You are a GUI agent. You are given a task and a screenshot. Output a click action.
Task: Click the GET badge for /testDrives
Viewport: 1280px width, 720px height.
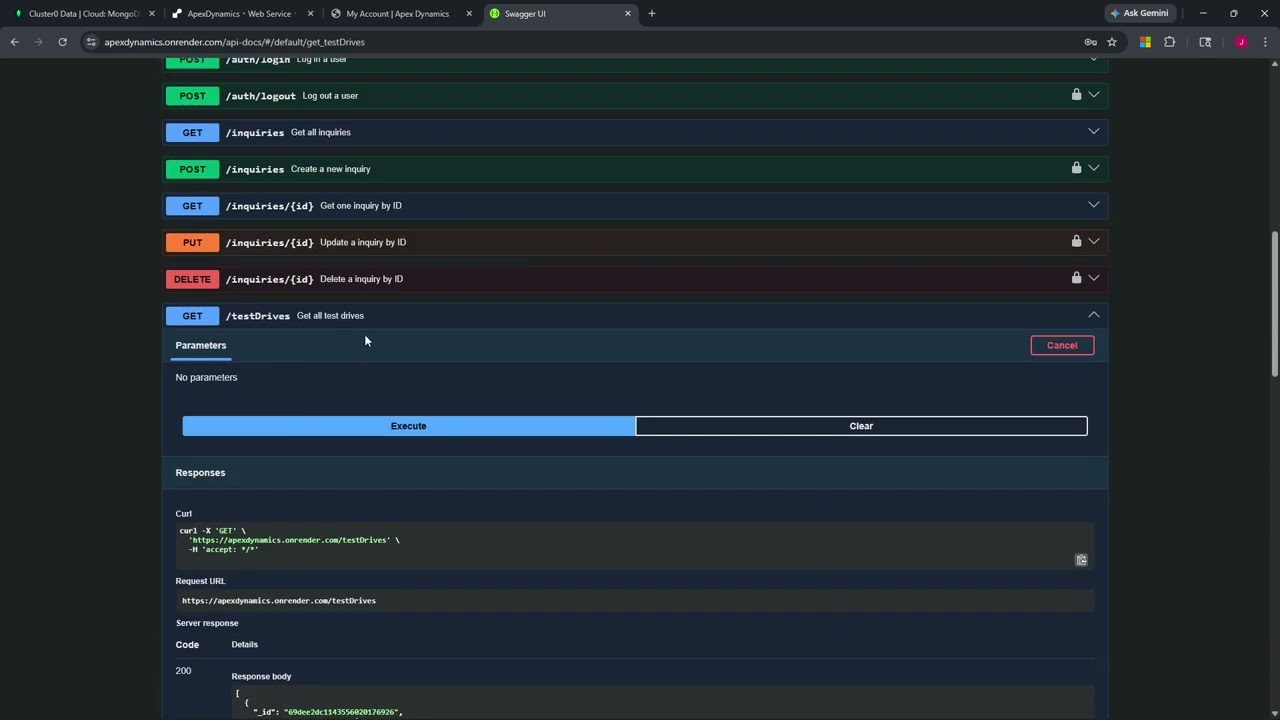192,316
